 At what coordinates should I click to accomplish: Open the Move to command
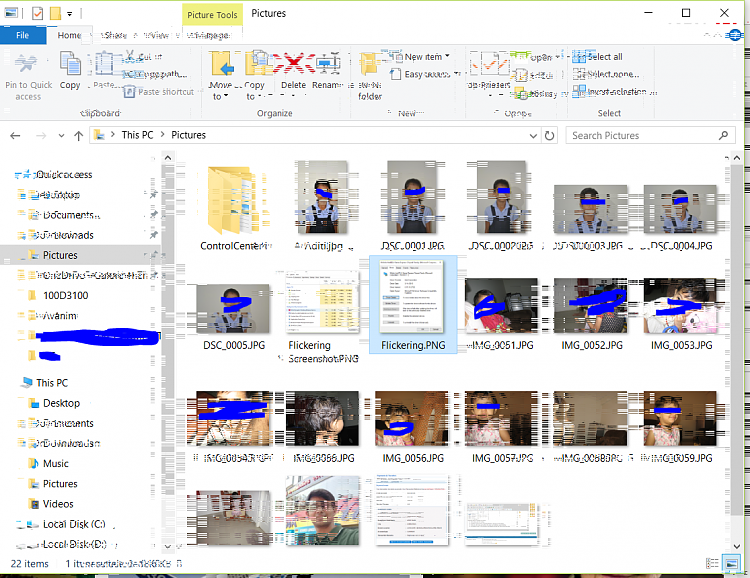pos(221,74)
